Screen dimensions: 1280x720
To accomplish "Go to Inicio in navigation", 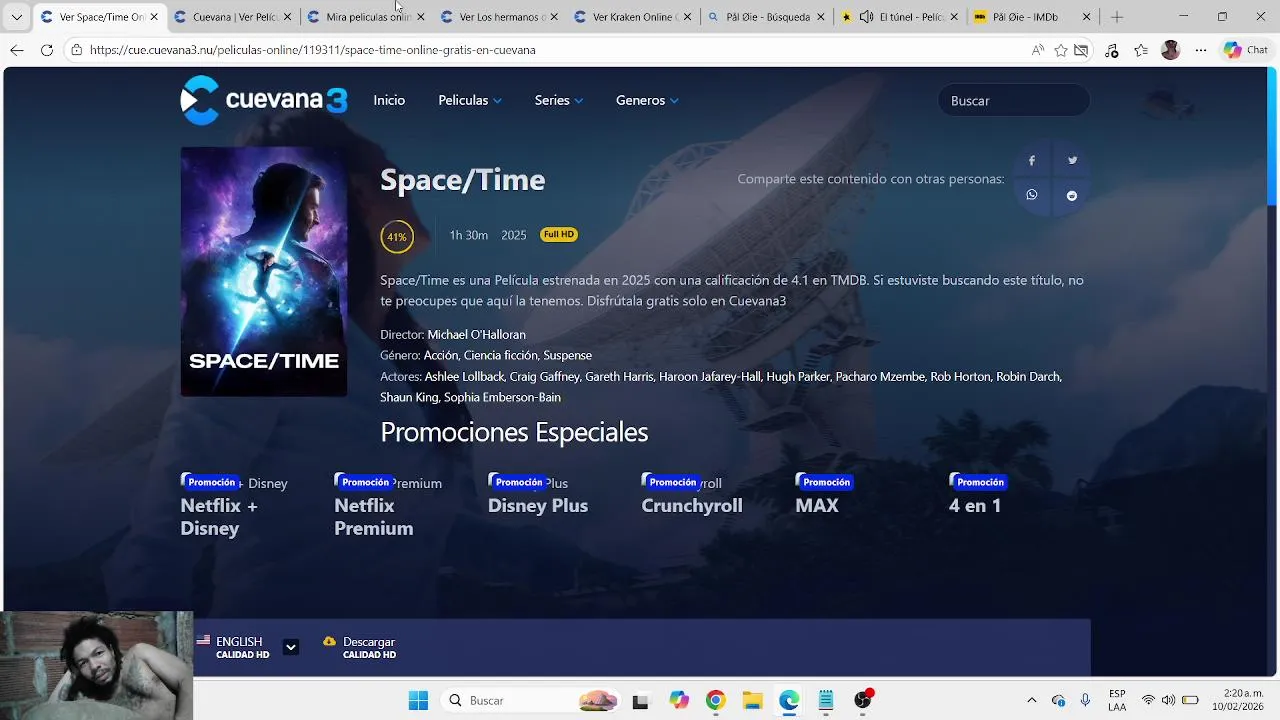I will click(389, 100).
